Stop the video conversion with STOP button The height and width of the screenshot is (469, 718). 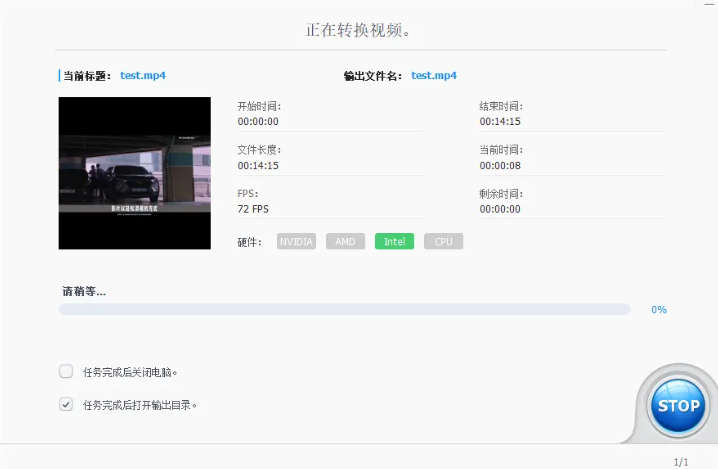point(678,405)
